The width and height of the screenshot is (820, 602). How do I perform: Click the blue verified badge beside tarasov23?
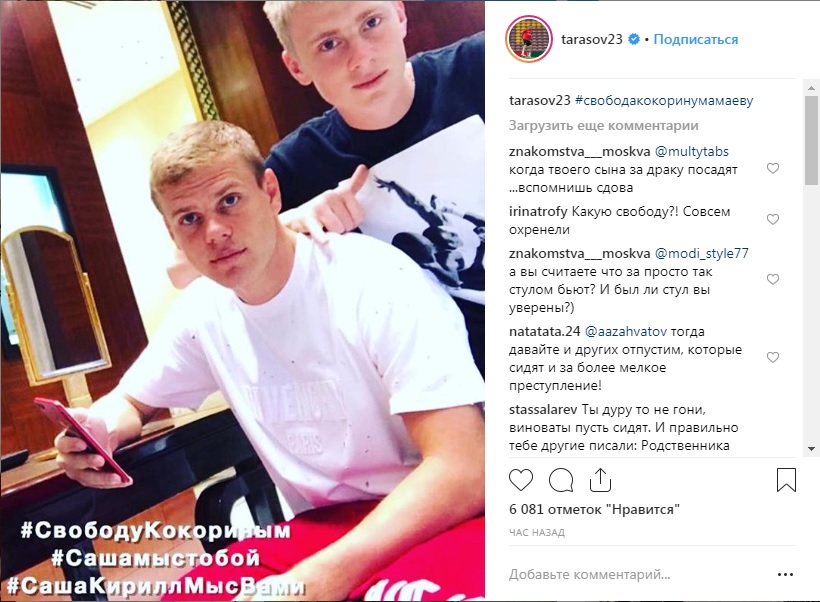[634, 39]
